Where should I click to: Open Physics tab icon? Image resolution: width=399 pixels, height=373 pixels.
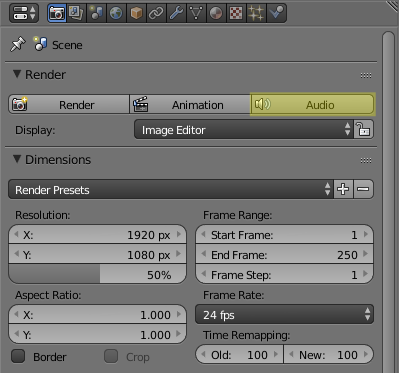(276, 13)
